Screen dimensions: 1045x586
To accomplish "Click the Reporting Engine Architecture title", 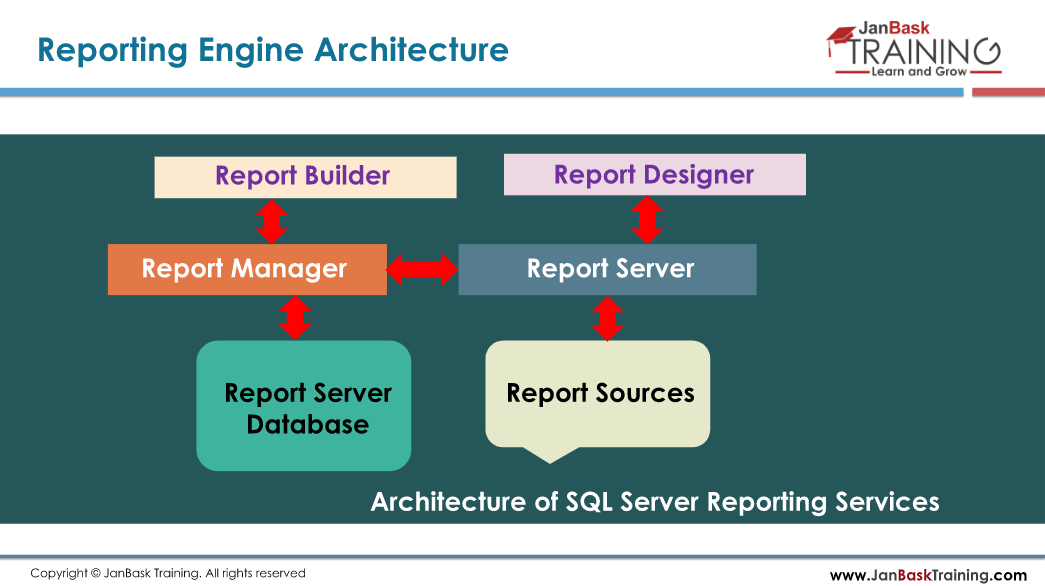I will click(x=272, y=49).
